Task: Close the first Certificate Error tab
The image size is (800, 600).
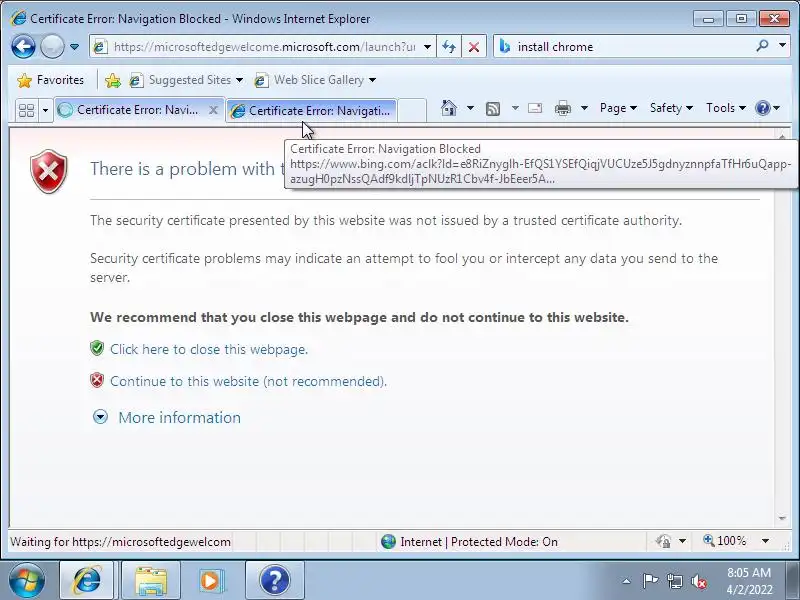Action: tap(213, 110)
